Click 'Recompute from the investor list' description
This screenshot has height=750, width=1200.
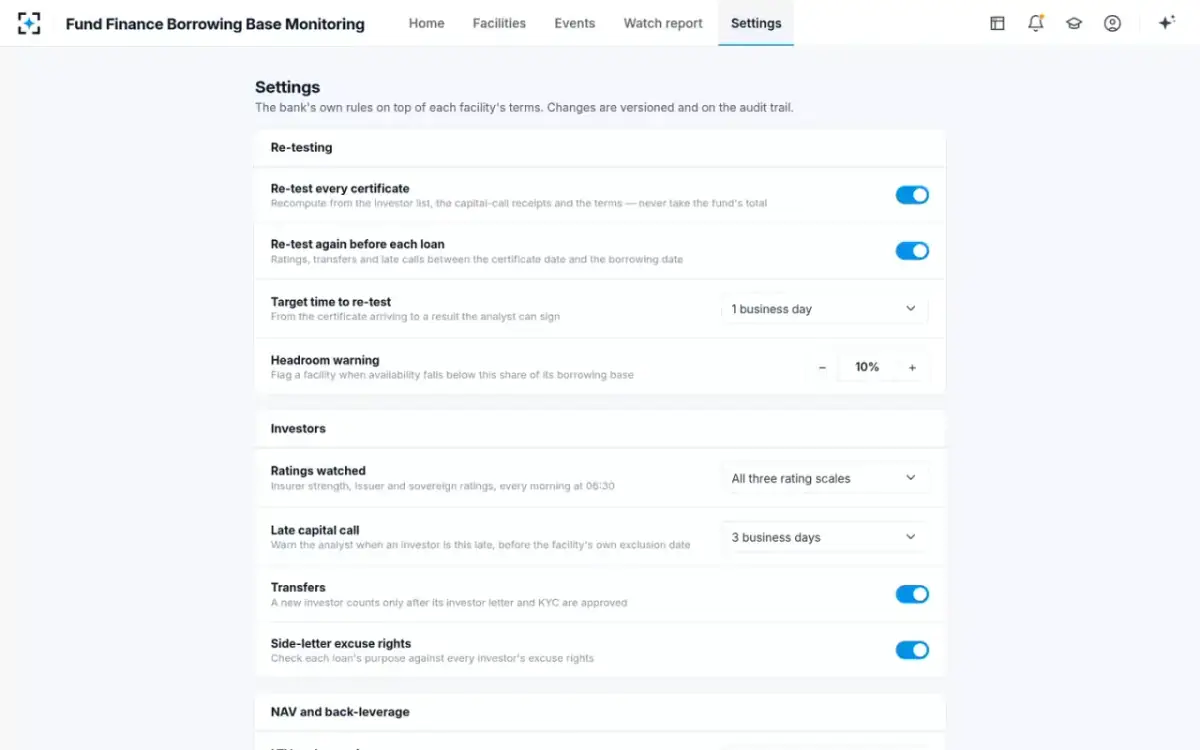[x=519, y=203]
